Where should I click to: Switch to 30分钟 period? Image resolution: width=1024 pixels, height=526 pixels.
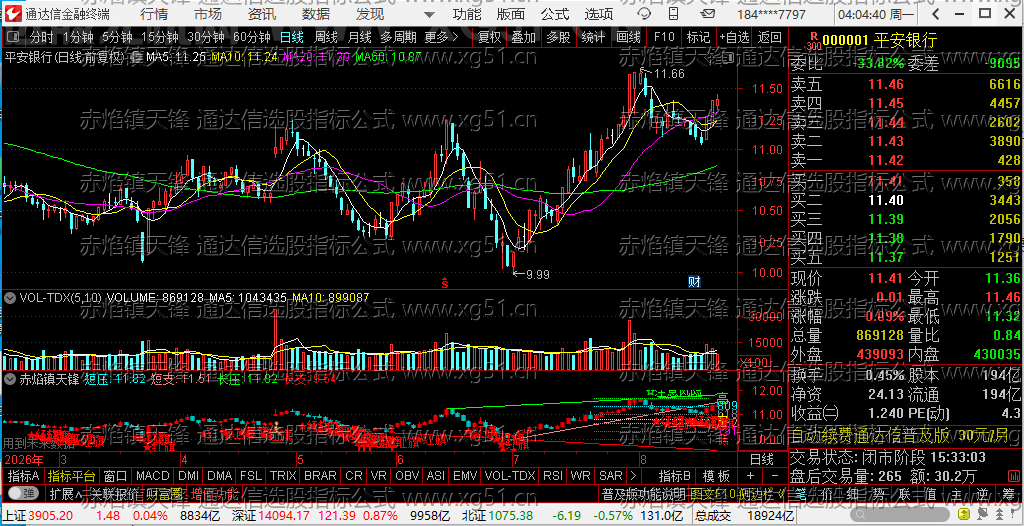[205, 38]
